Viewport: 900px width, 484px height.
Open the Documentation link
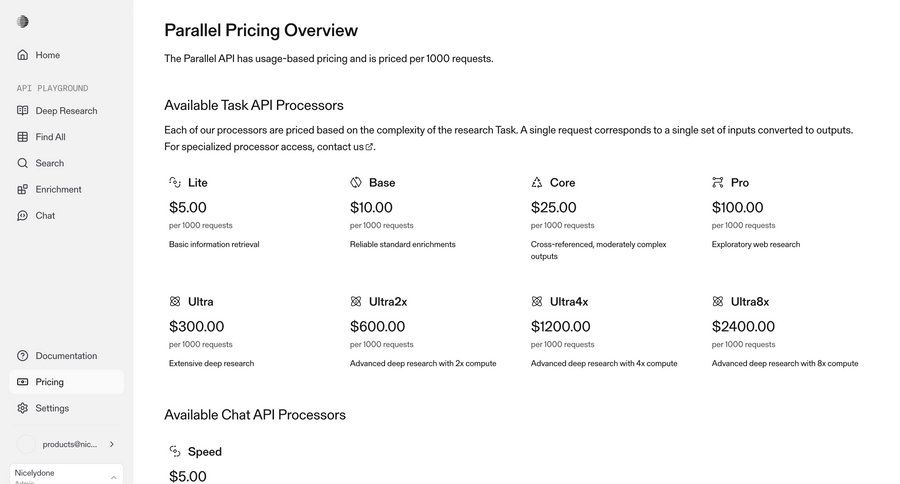point(66,356)
